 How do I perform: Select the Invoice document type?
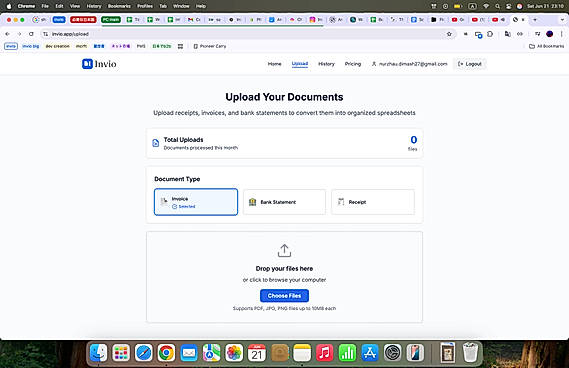click(196, 202)
